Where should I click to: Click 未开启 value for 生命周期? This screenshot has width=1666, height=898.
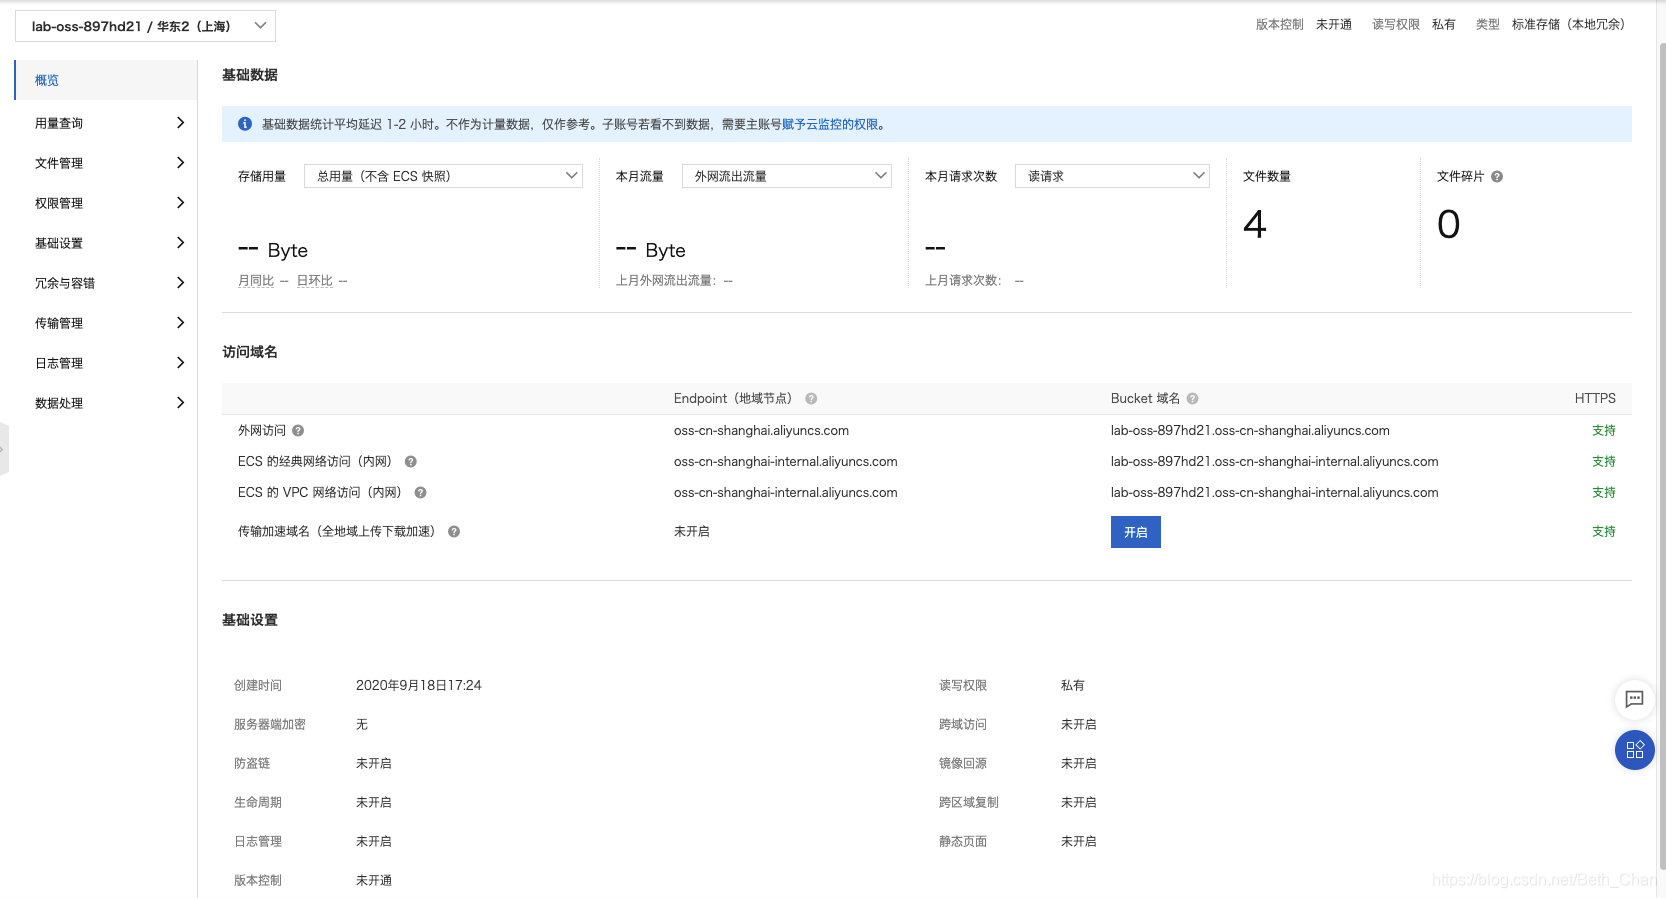(374, 803)
